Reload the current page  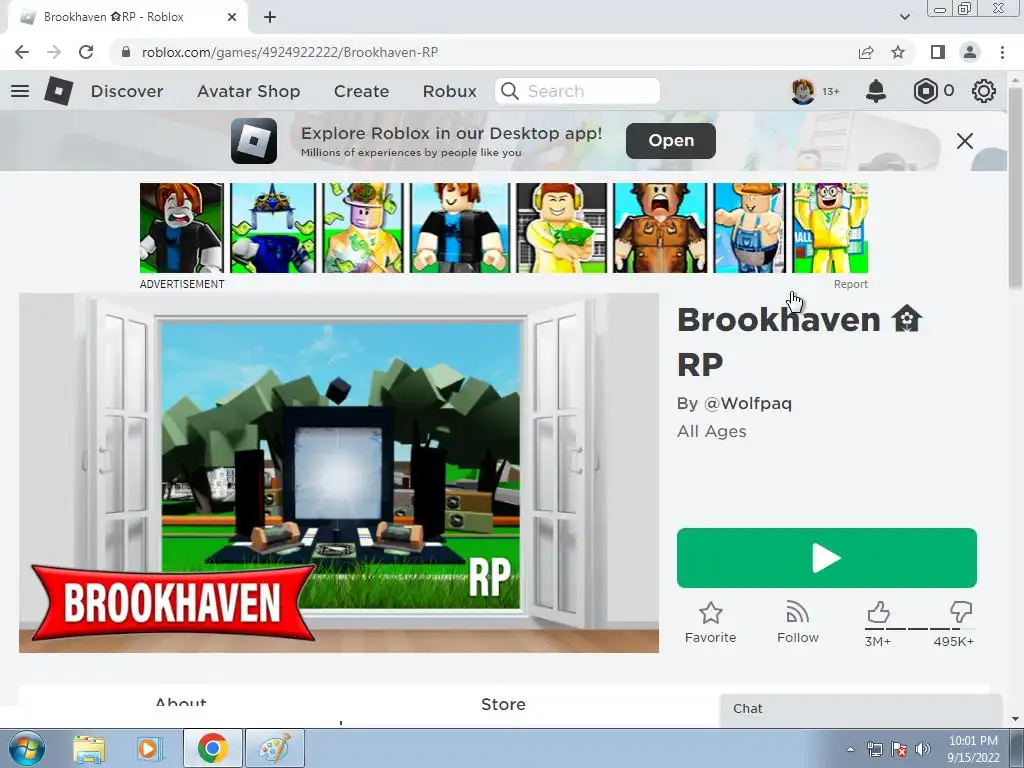click(x=86, y=52)
